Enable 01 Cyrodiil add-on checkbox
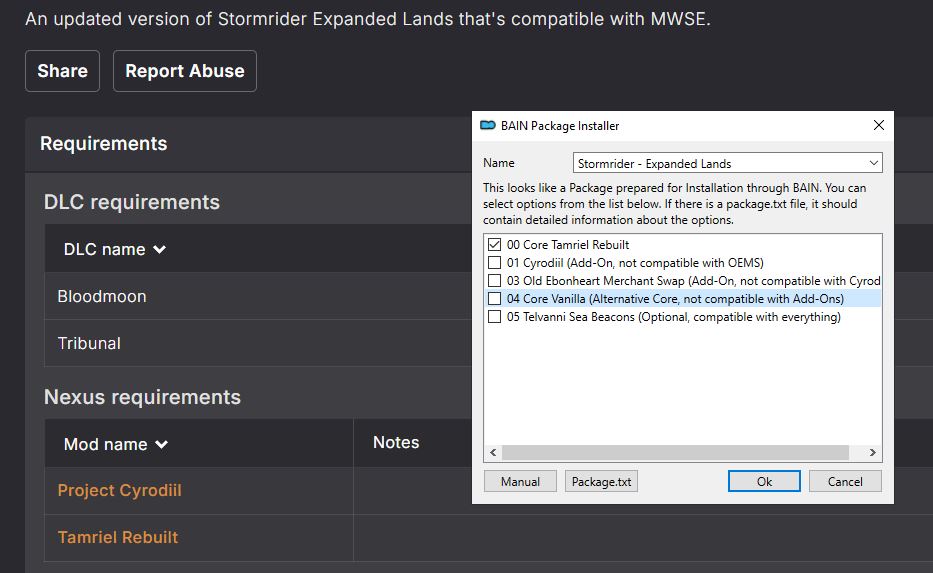Image resolution: width=933 pixels, height=573 pixels. (494, 262)
